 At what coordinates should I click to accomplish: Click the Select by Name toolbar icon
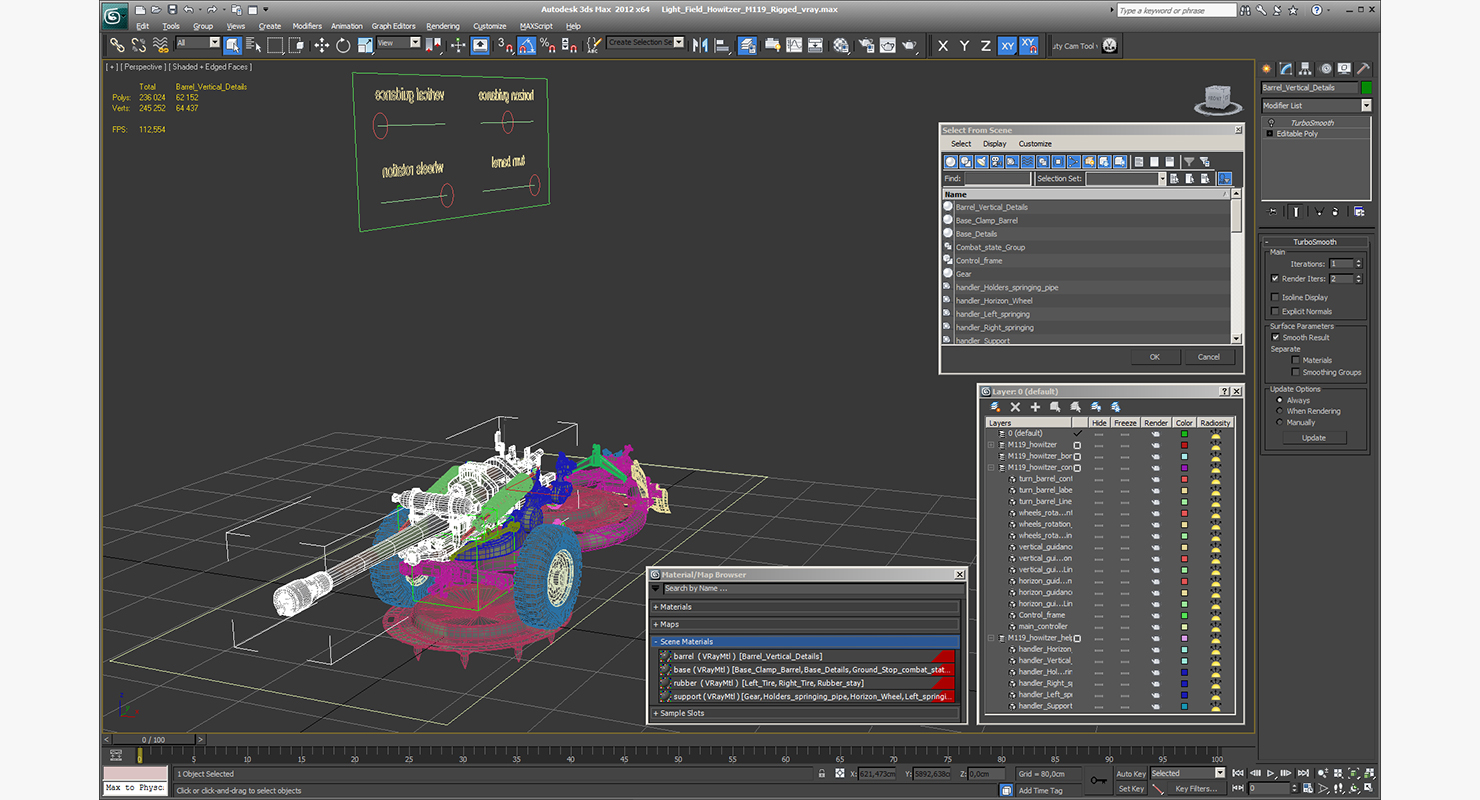253,45
